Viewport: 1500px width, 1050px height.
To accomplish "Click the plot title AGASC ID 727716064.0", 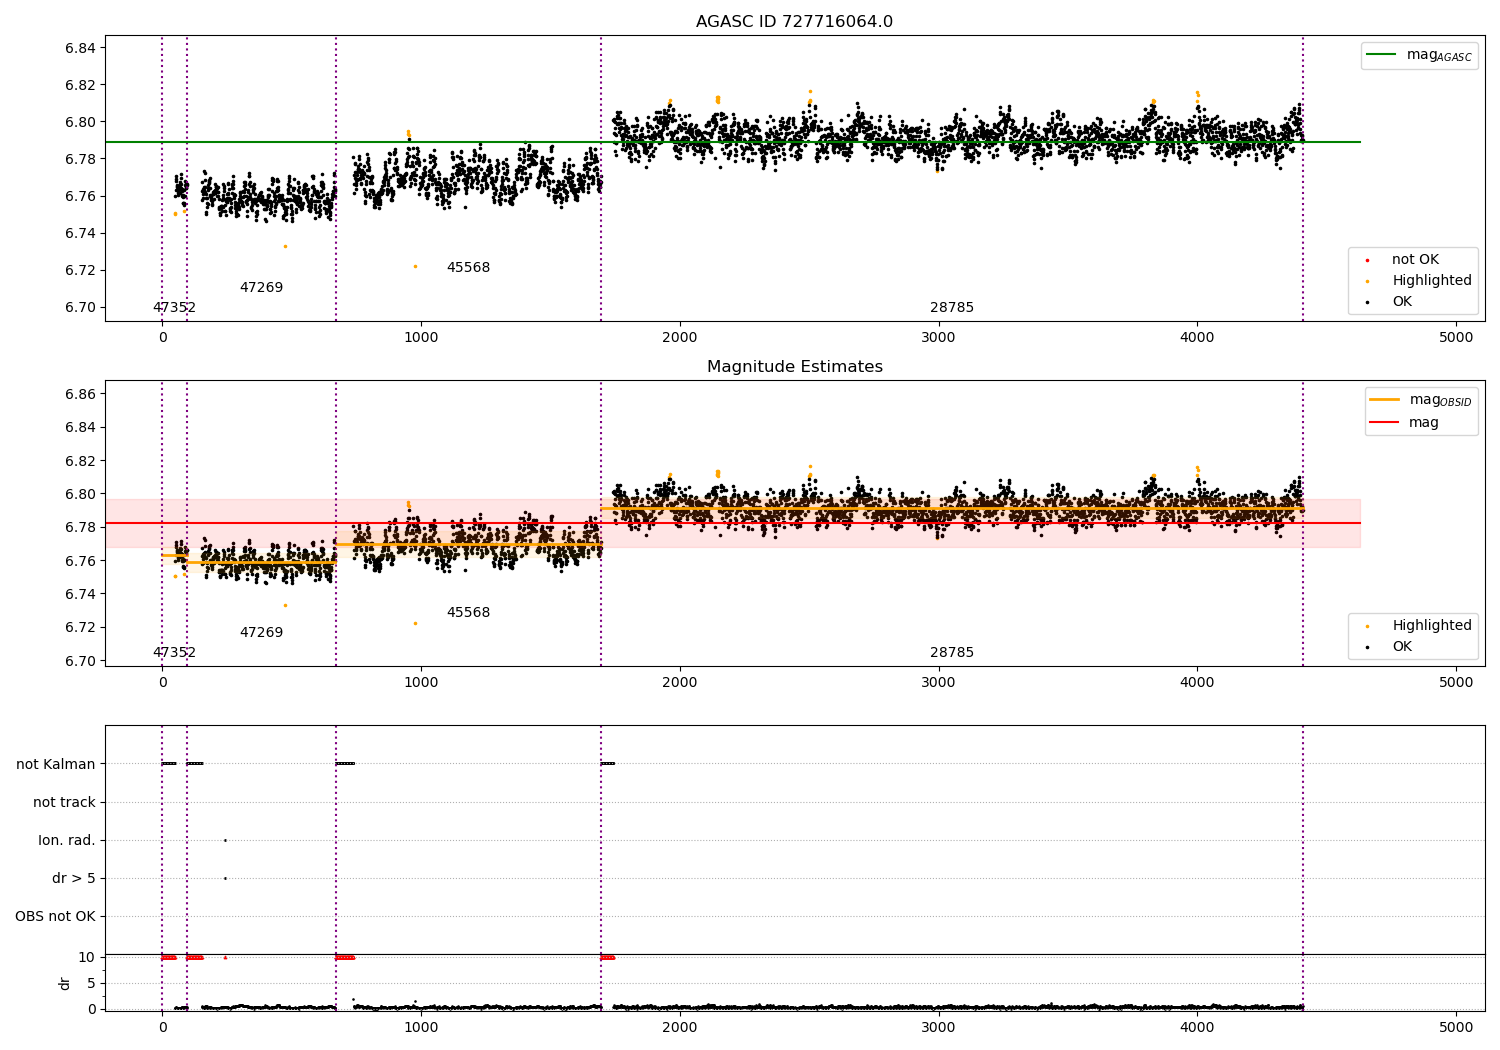I will [794, 22].
